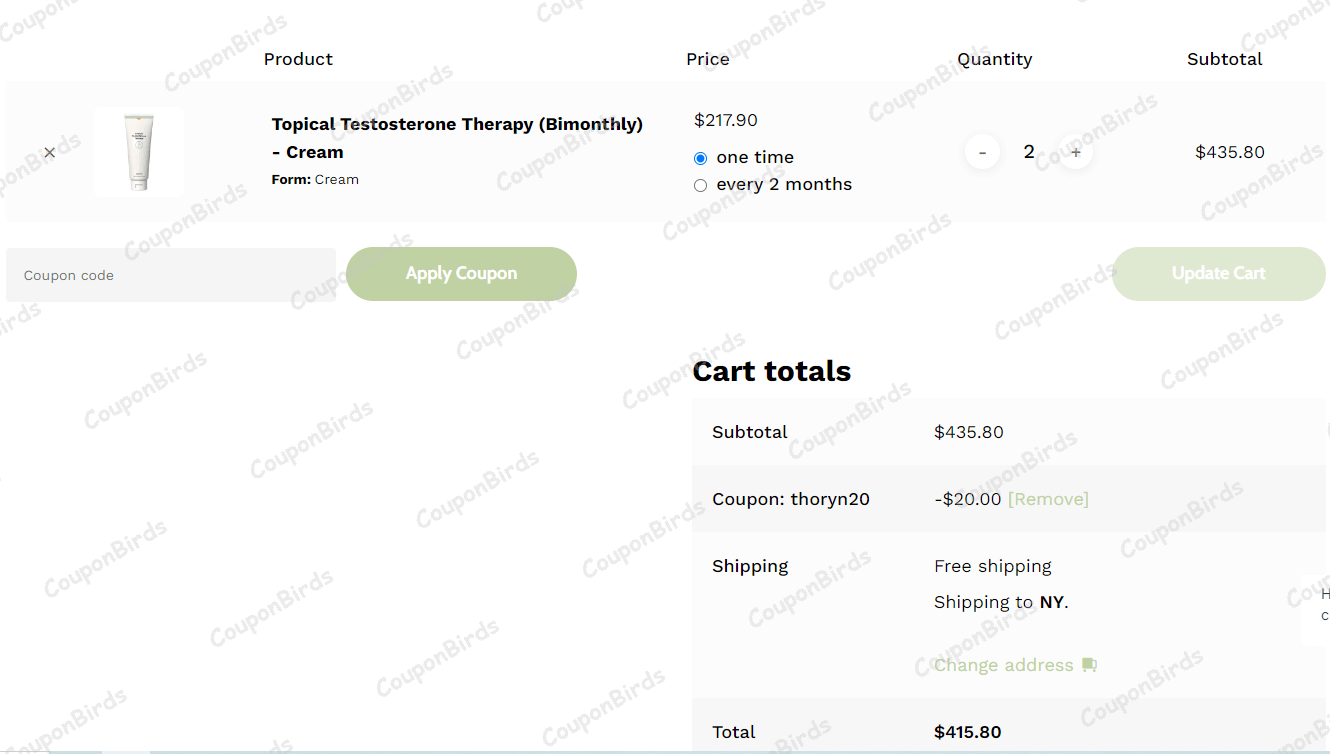Click the Free shipping text
The height and width of the screenshot is (754, 1330).
[x=993, y=566]
